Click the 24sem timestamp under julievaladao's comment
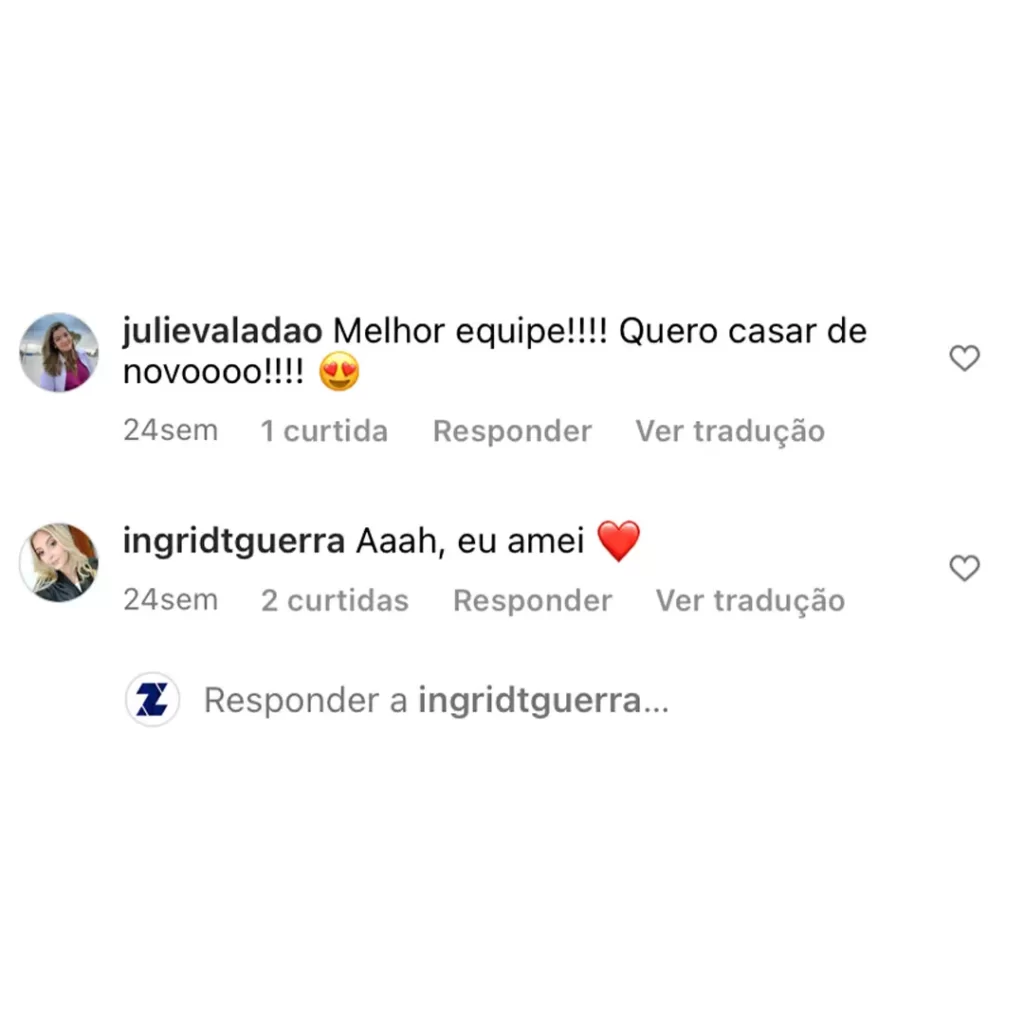 pyautogui.click(x=170, y=430)
